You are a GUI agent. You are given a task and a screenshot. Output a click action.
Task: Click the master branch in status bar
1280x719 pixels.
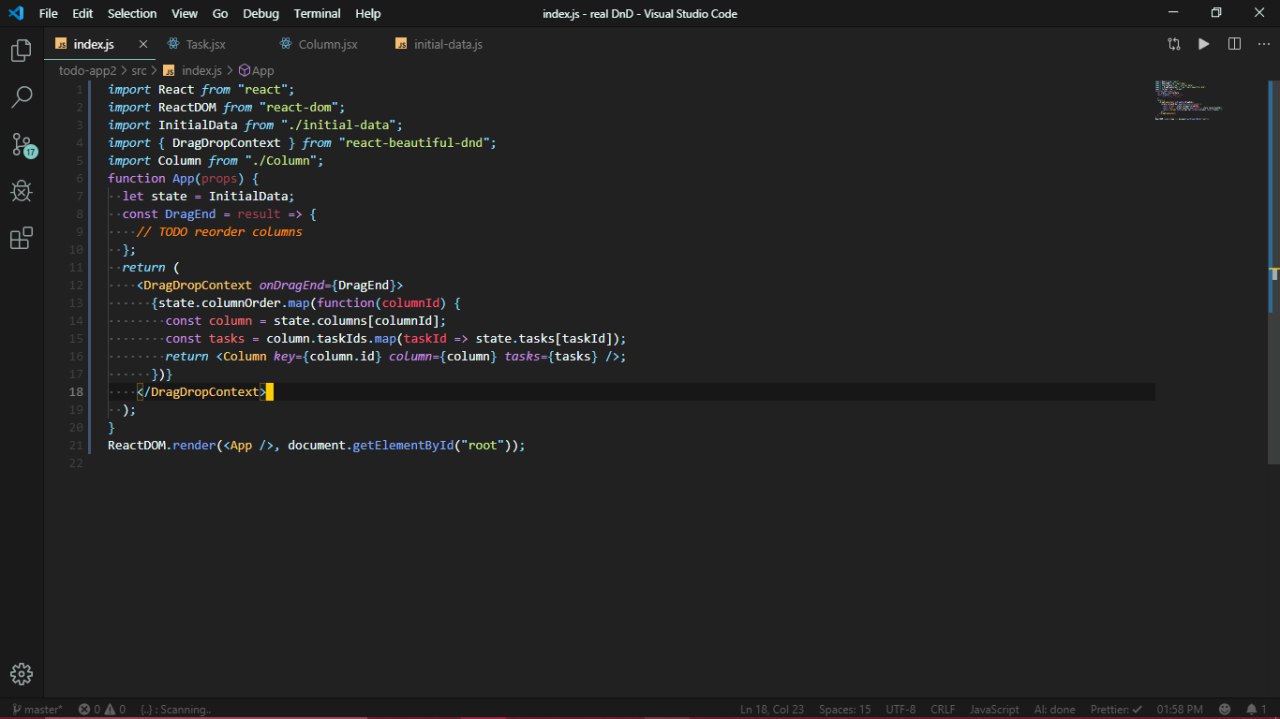38,709
